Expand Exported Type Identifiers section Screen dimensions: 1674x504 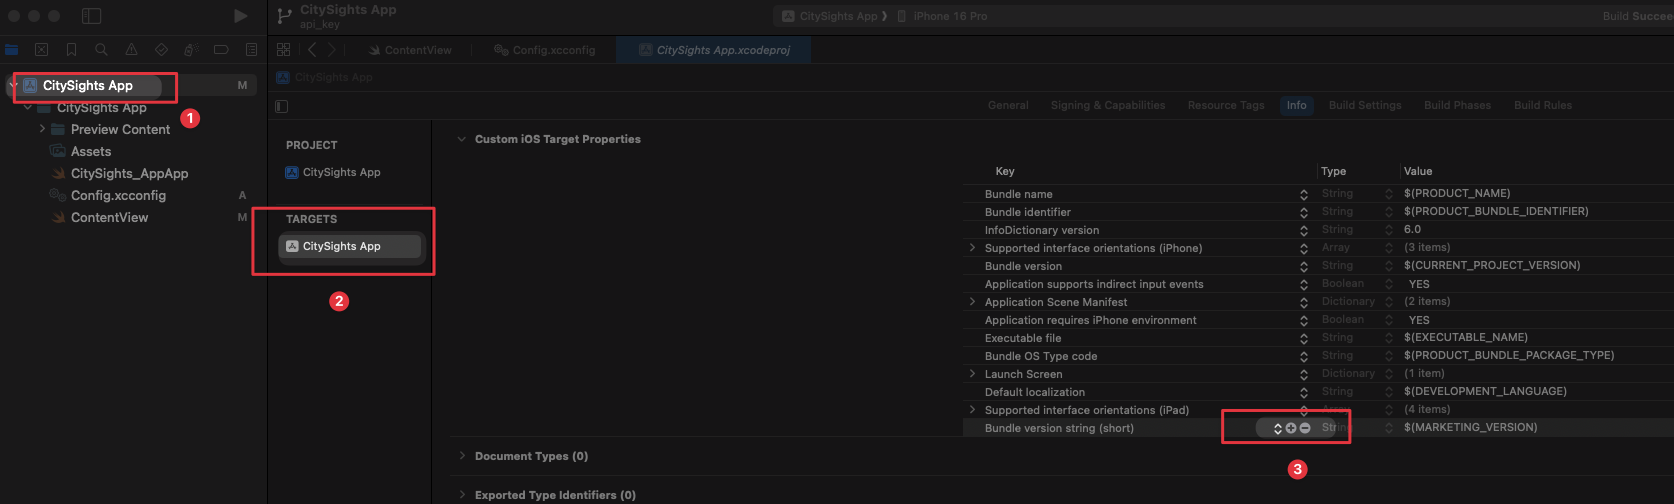click(461, 495)
